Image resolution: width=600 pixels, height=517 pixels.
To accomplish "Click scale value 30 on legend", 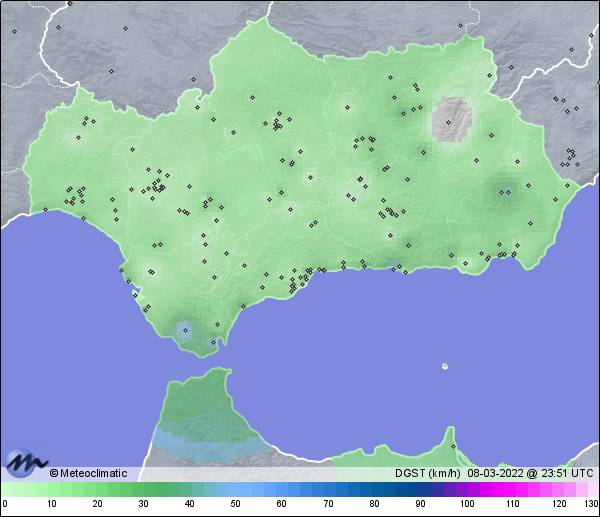I will point(143,504).
